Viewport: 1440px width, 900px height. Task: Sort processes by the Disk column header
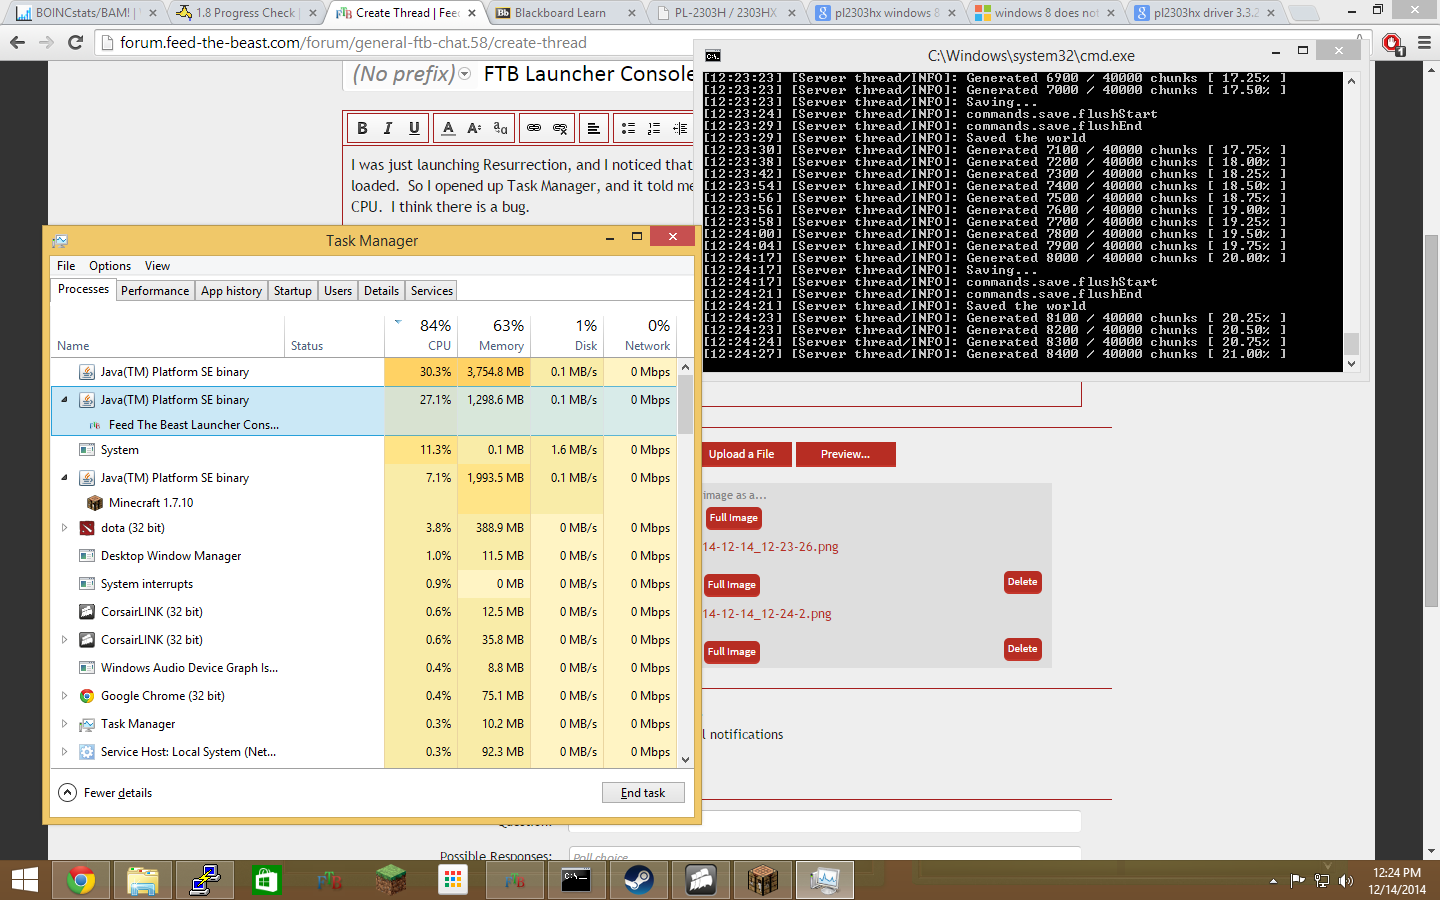567,335
